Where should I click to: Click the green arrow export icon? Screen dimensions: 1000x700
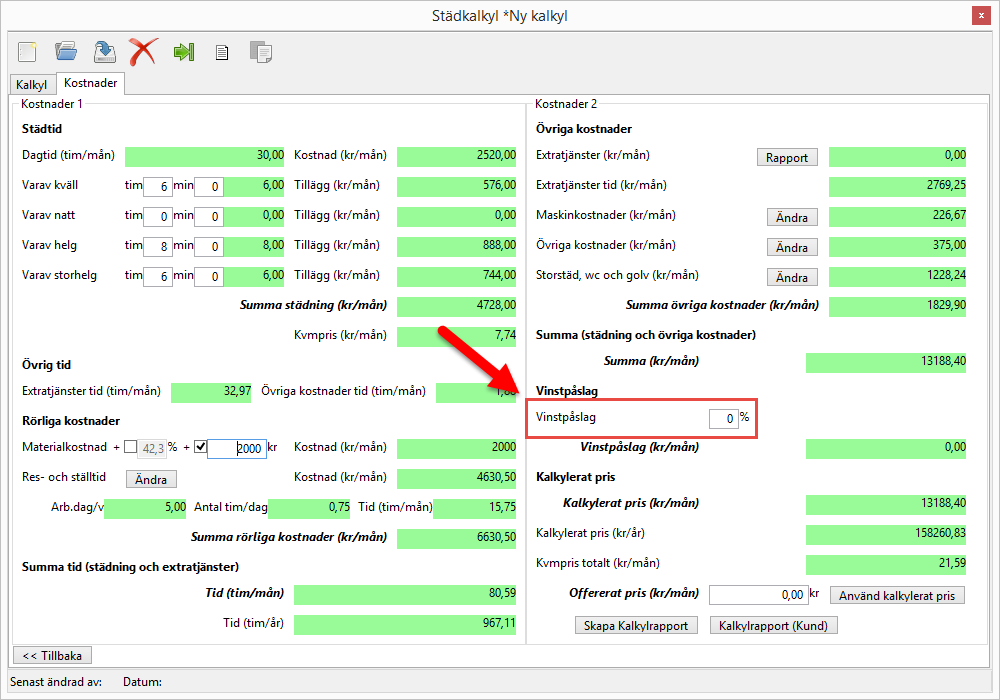pyautogui.click(x=183, y=51)
